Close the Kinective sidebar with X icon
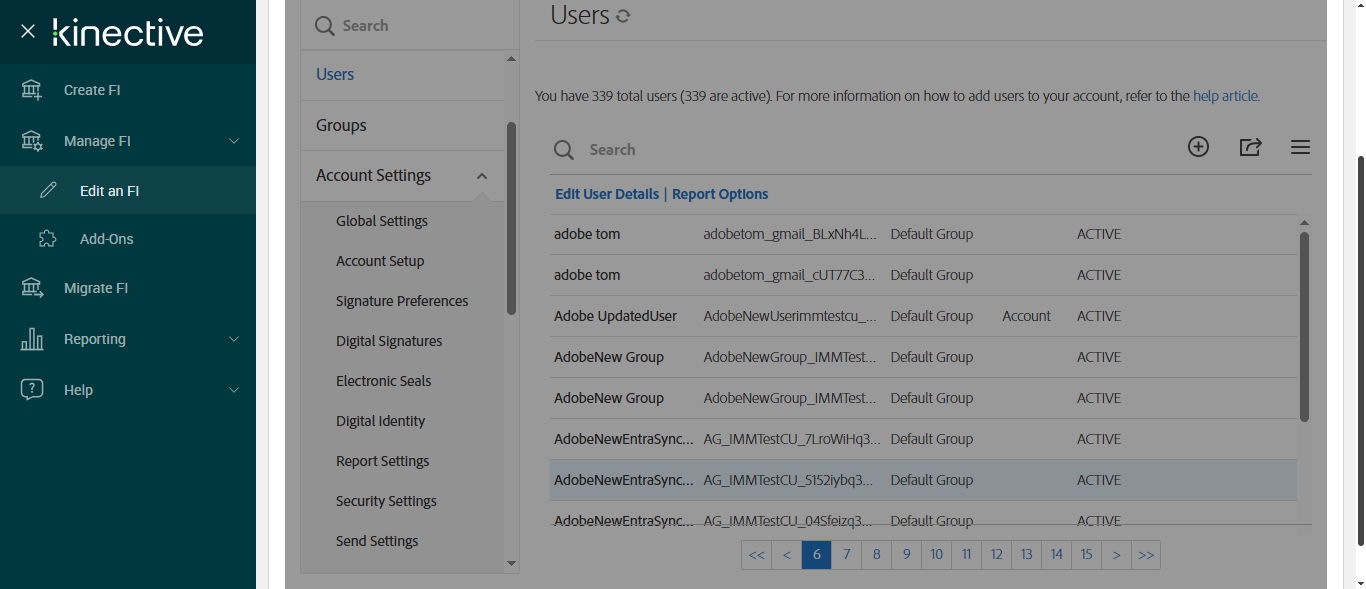This screenshot has width=1366, height=589. pyautogui.click(x=28, y=32)
